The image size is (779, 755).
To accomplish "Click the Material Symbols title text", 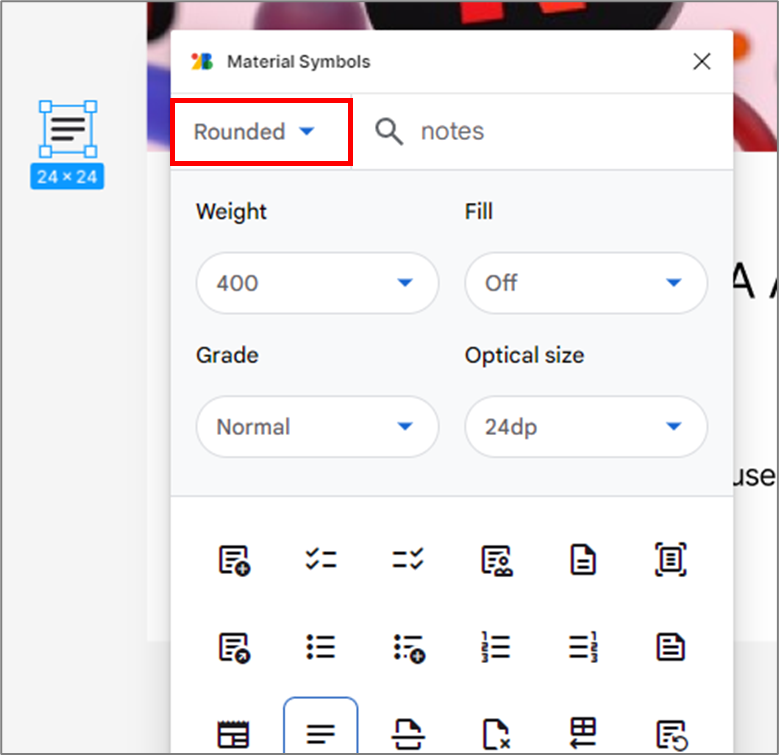I will tap(299, 62).
